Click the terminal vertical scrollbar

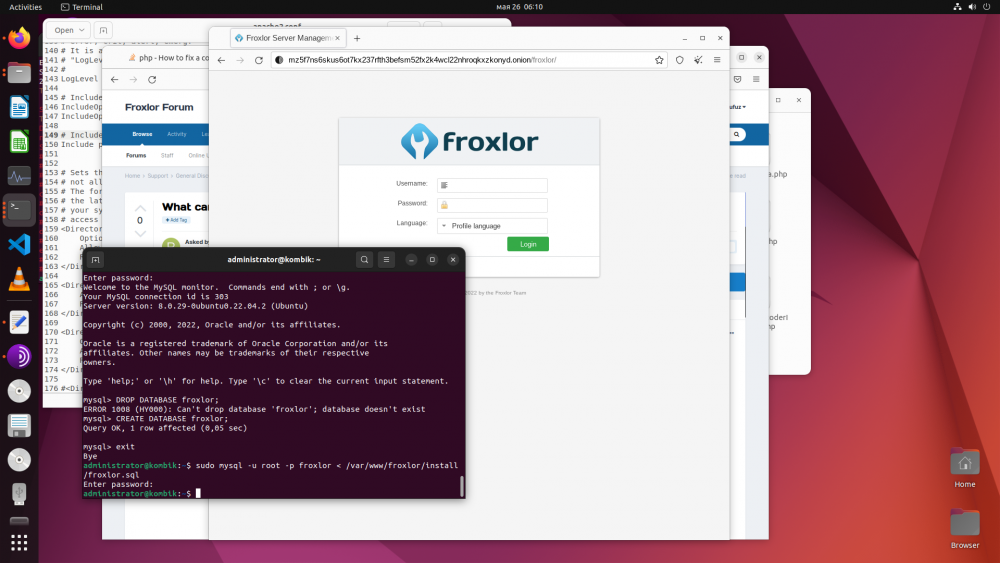coord(462,486)
